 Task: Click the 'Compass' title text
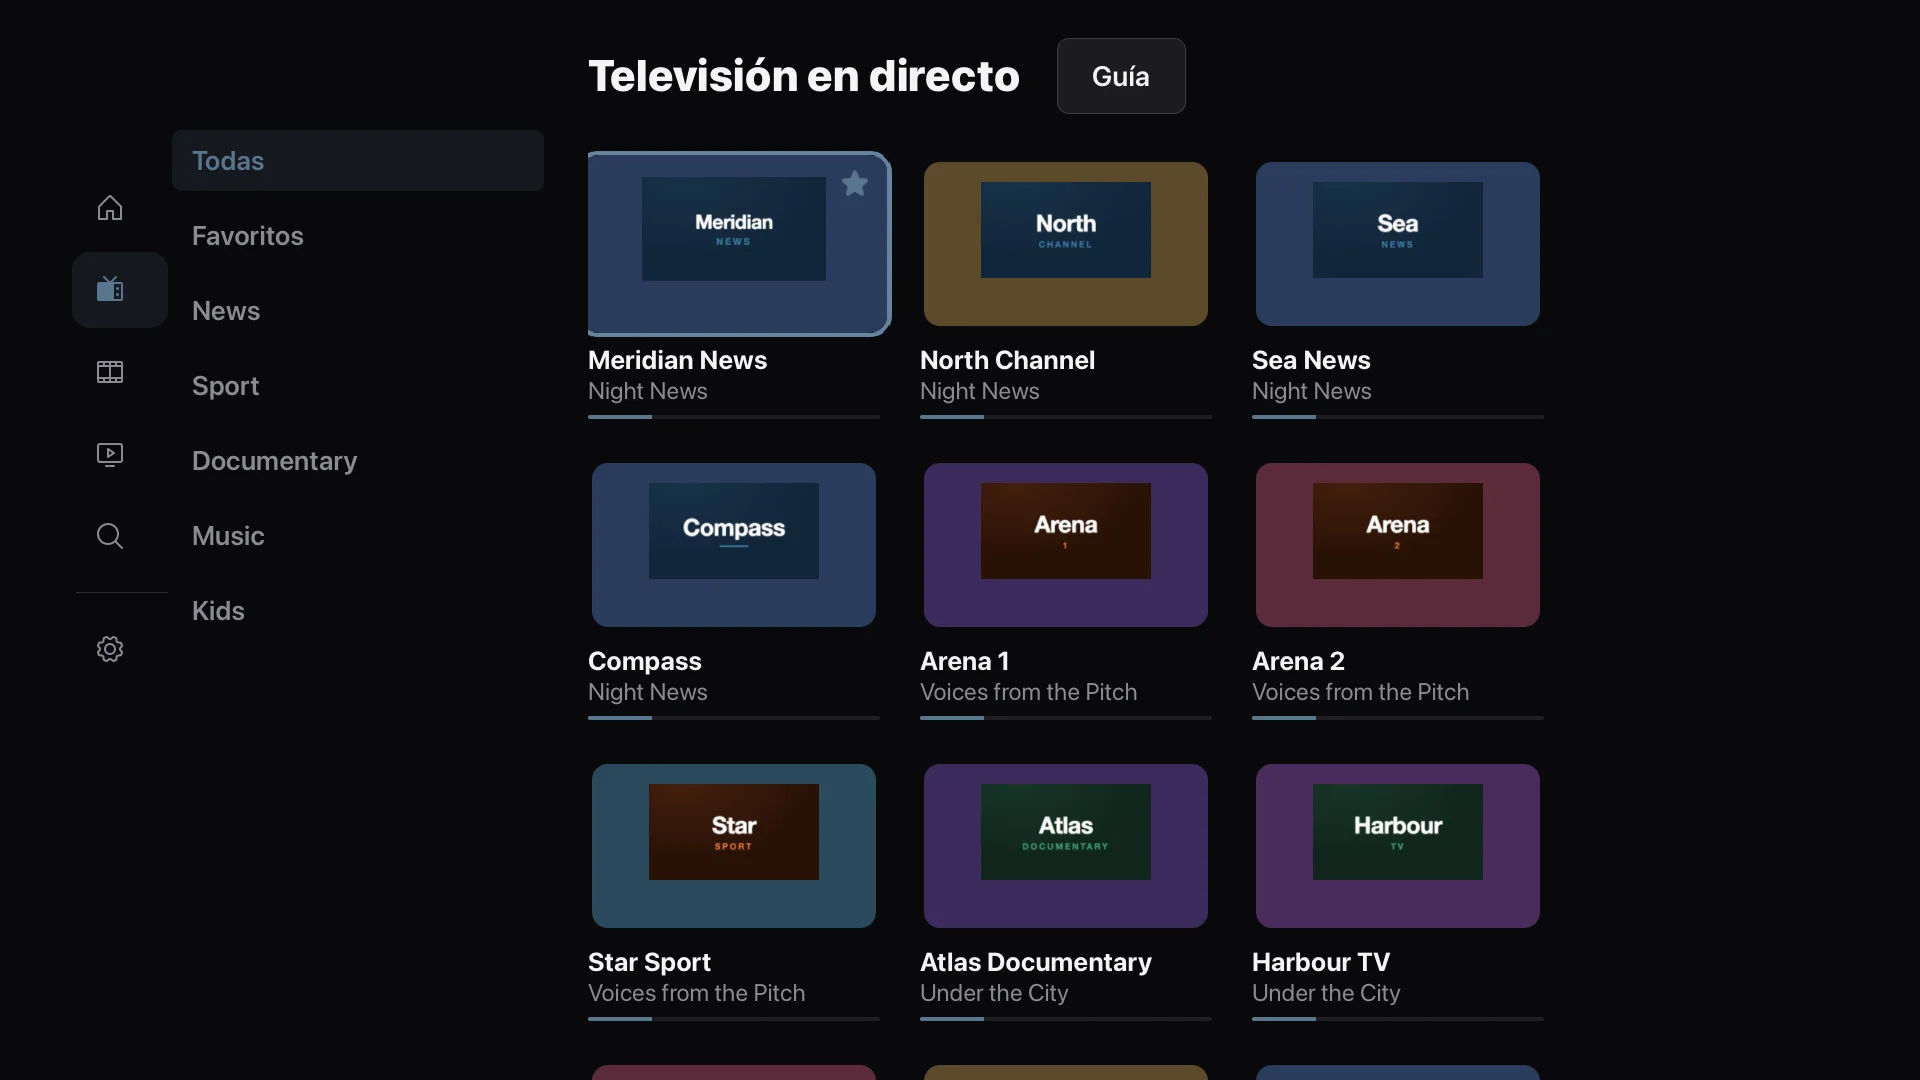tap(645, 661)
